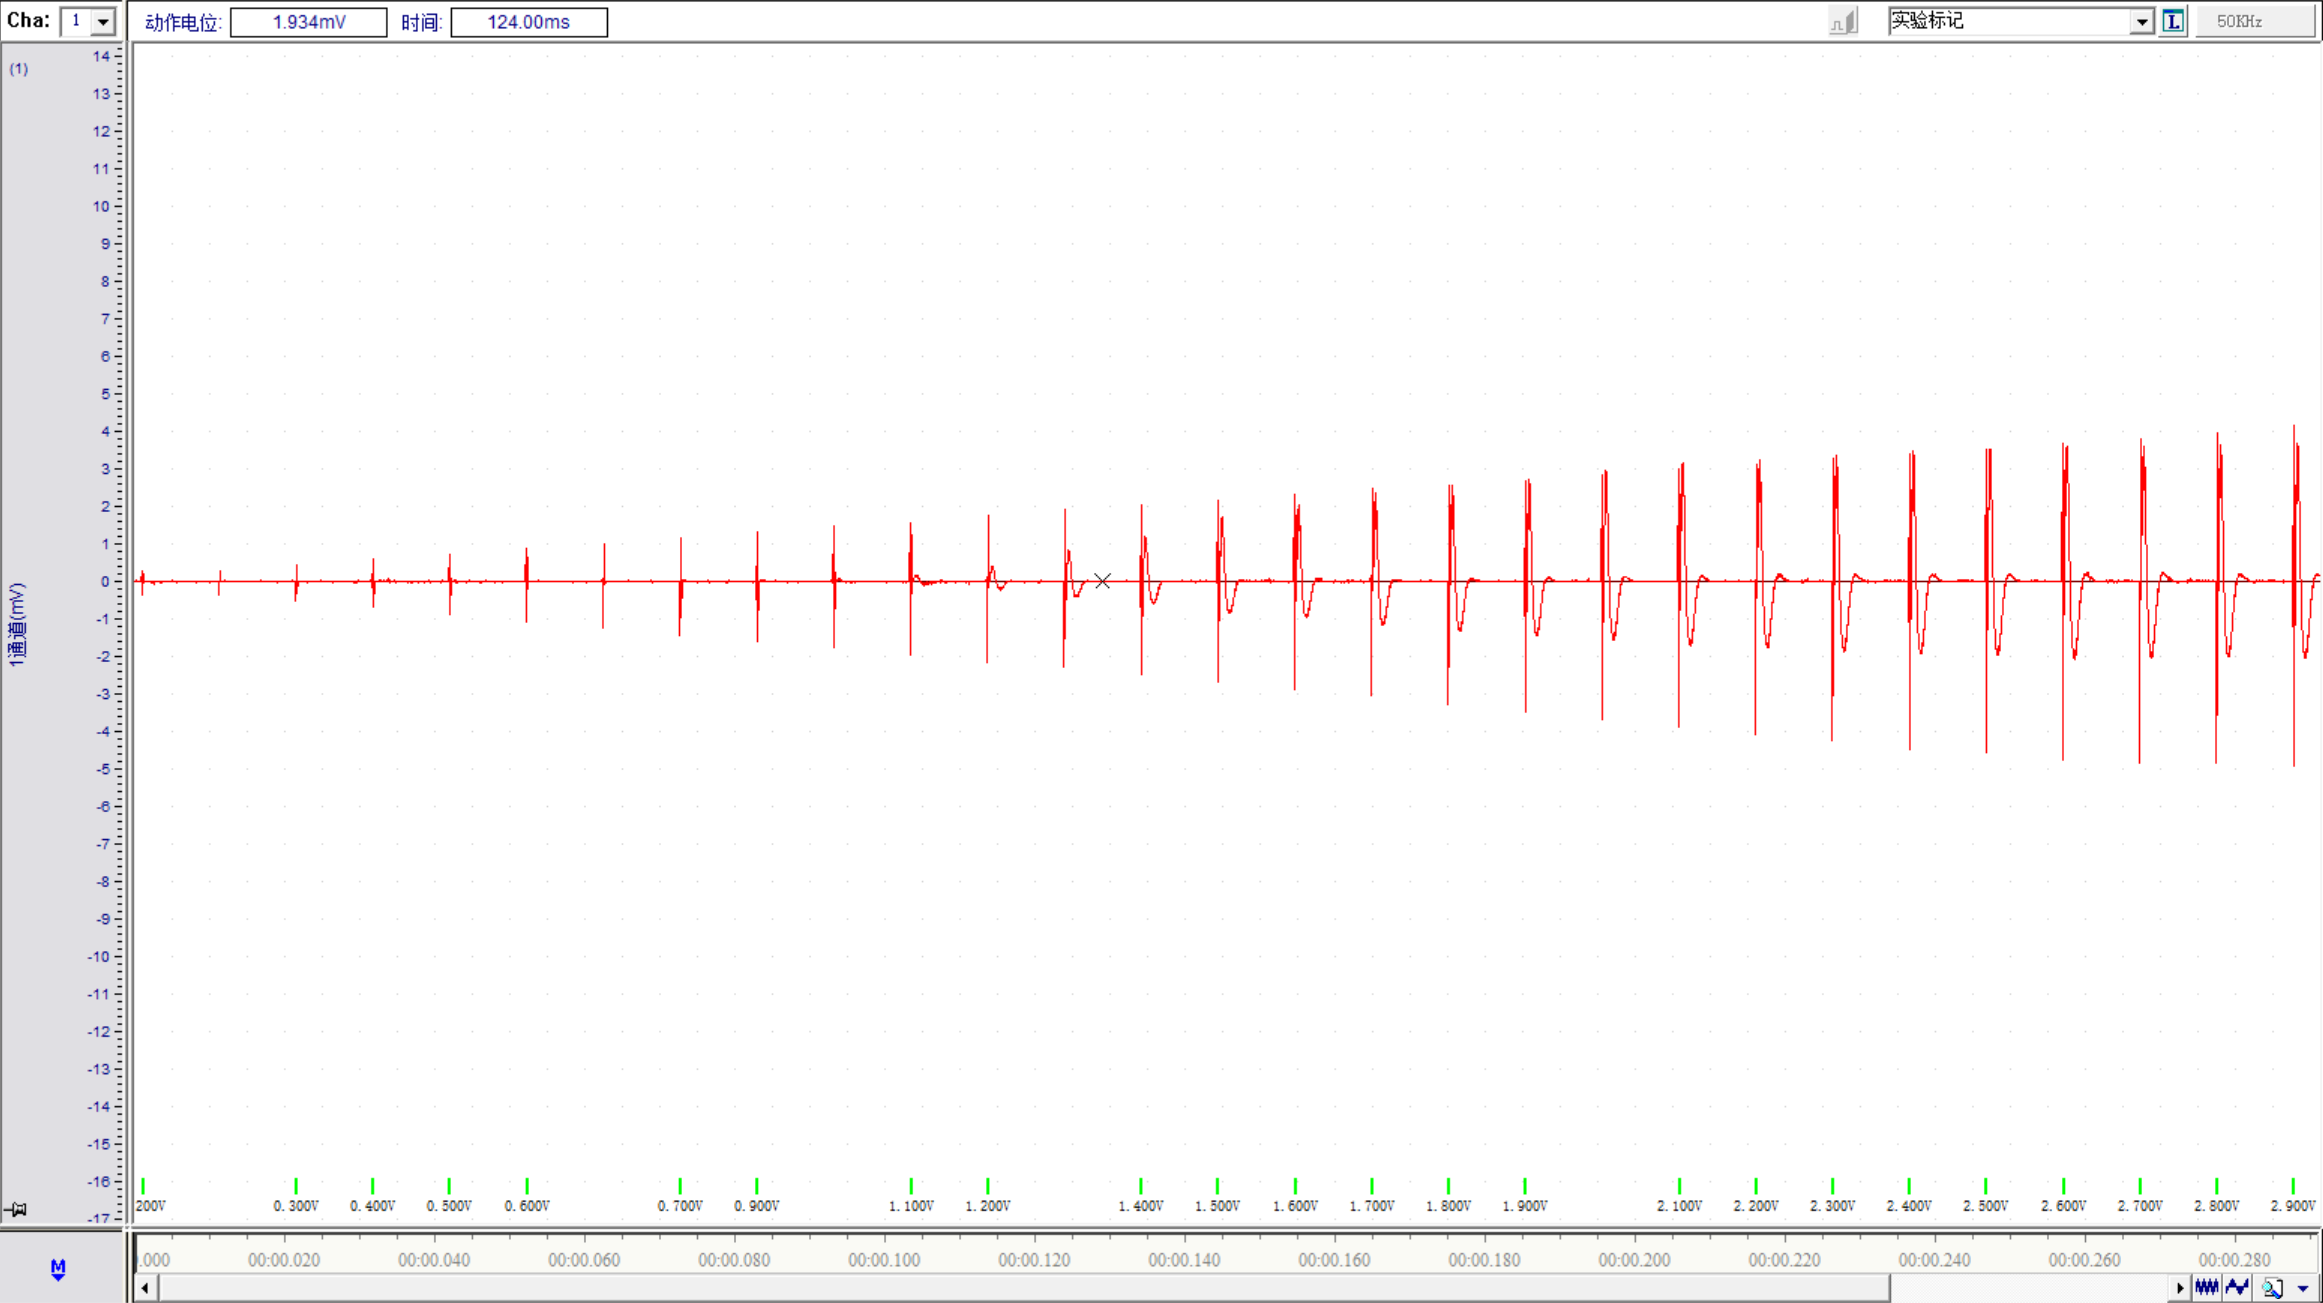This screenshot has height=1303, width=2323.
Task: Click the (1) channel label
Action: click(19, 69)
